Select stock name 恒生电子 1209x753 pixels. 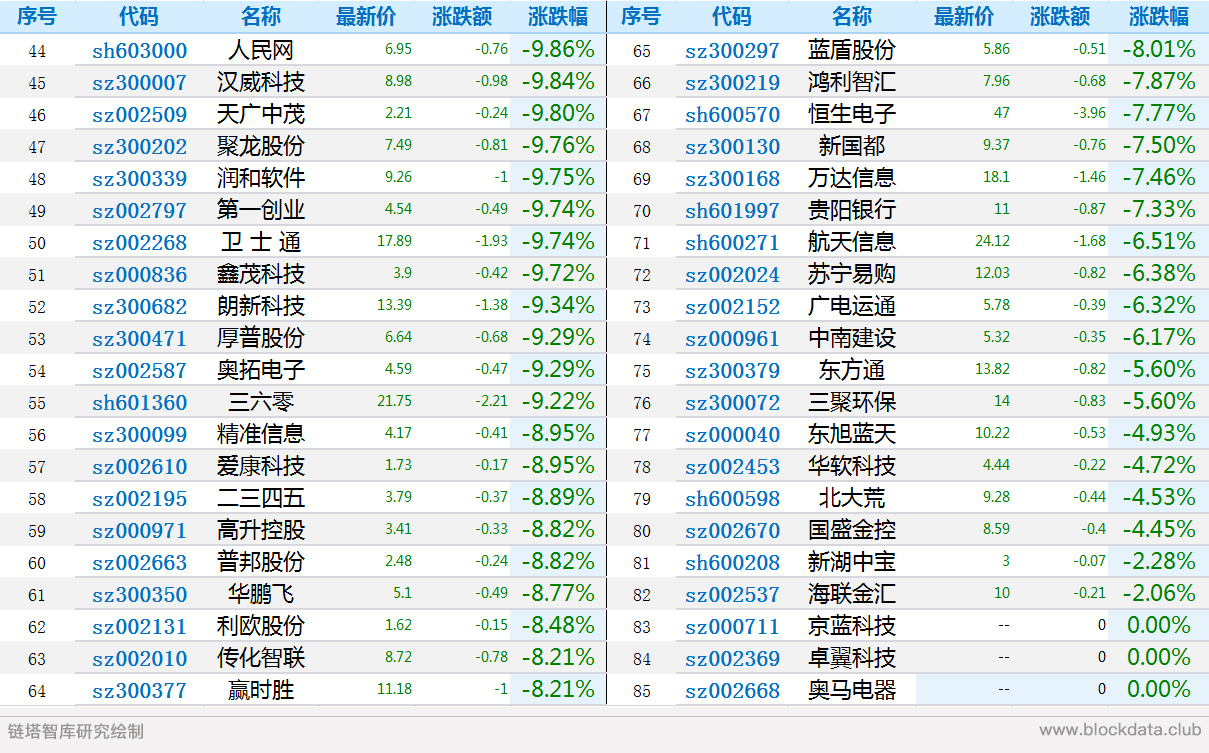pos(852,115)
